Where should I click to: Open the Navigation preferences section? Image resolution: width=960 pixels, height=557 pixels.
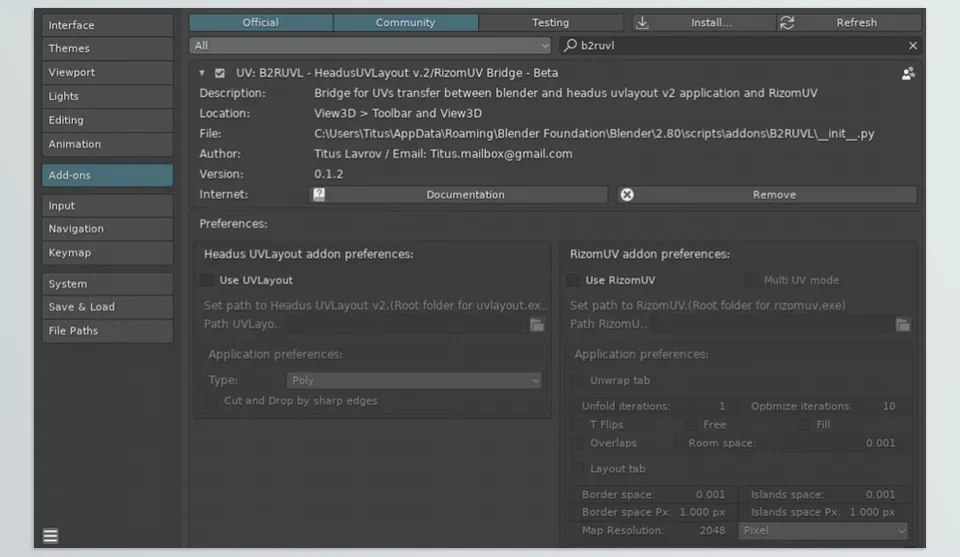108,229
